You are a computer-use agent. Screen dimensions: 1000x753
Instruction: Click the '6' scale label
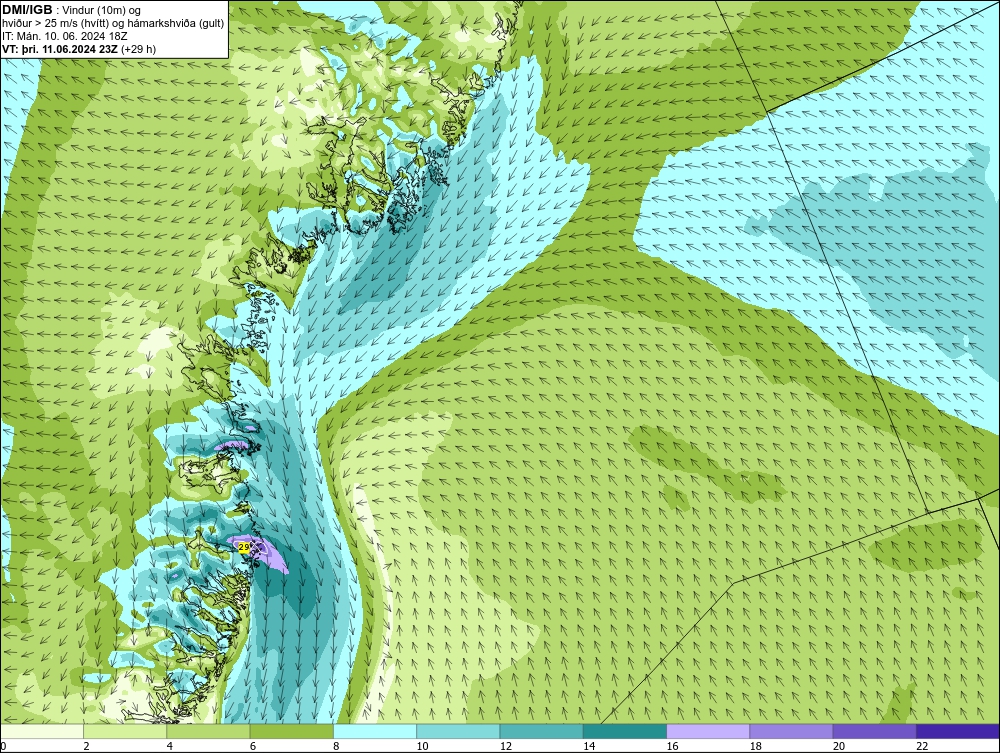[253, 747]
